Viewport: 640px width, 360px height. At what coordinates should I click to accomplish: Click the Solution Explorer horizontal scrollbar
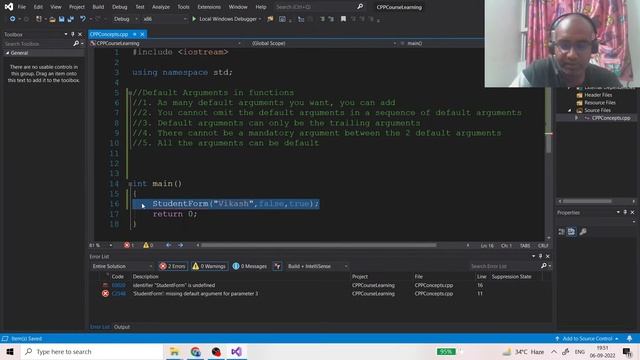point(587,201)
